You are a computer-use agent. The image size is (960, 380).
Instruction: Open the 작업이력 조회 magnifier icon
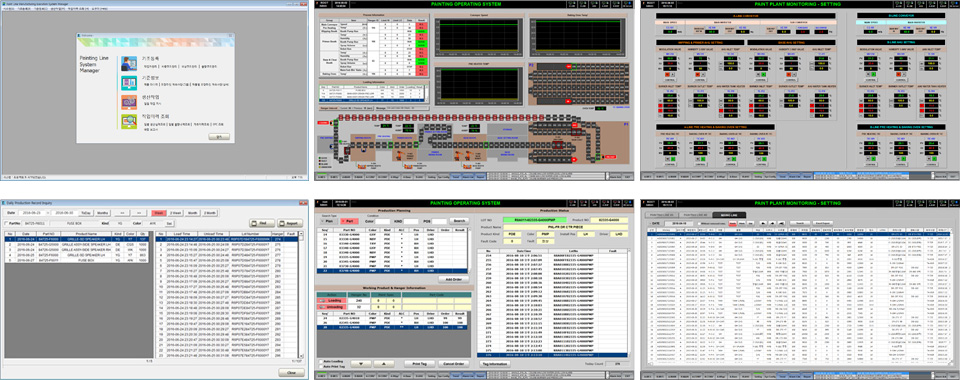129,121
